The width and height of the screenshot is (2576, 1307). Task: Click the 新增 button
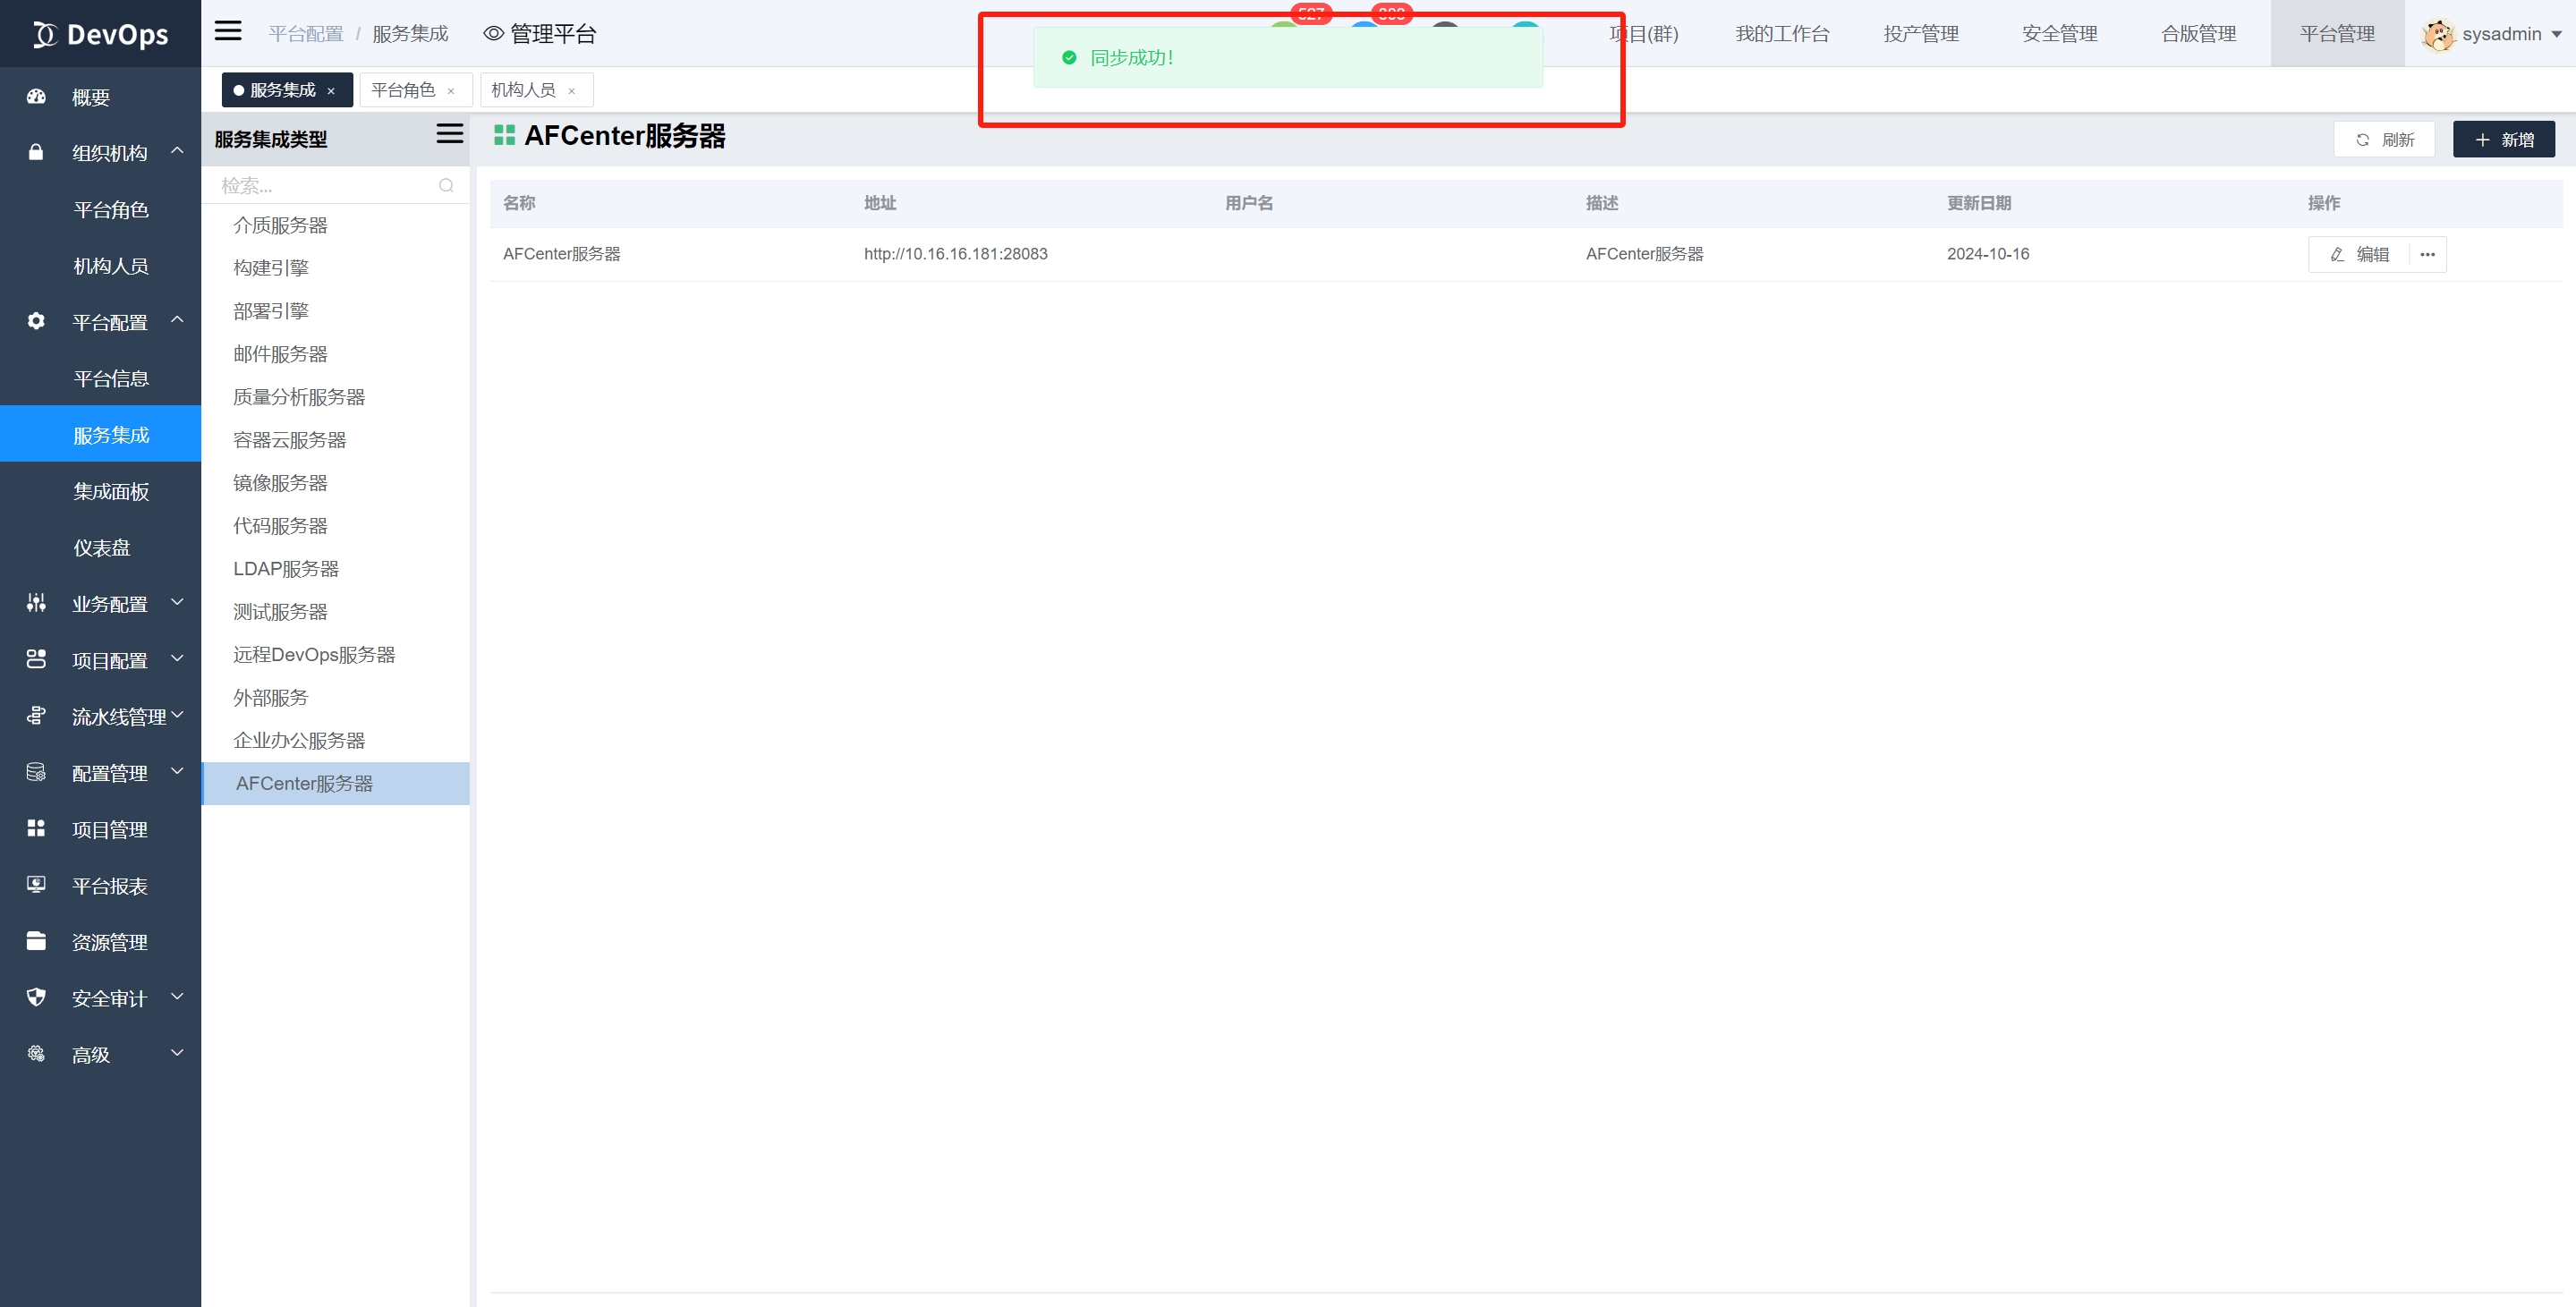[x=2503, y=139]
